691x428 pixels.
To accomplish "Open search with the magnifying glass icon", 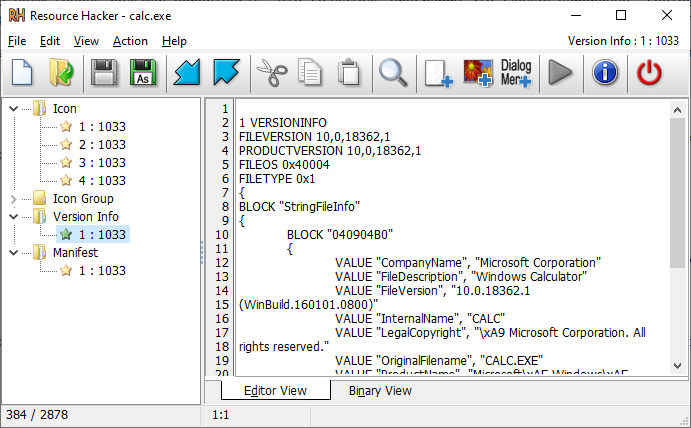I will pyautogui.click(x=393, y=73).
